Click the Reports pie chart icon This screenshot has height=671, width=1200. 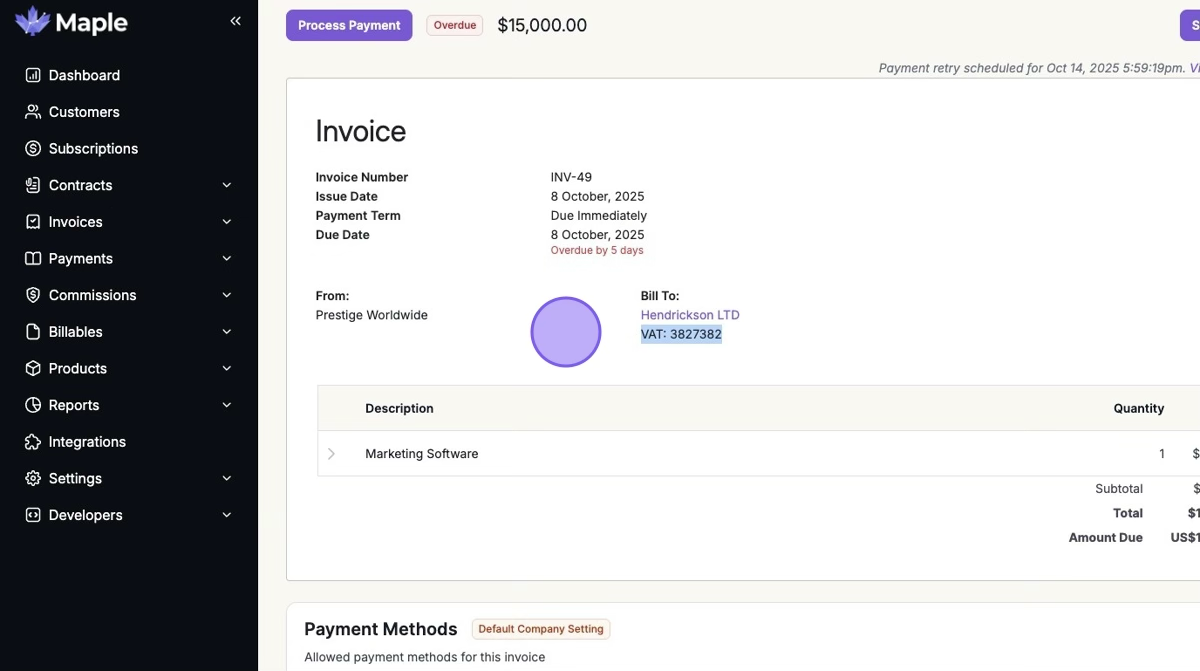(x=33, y=405)
